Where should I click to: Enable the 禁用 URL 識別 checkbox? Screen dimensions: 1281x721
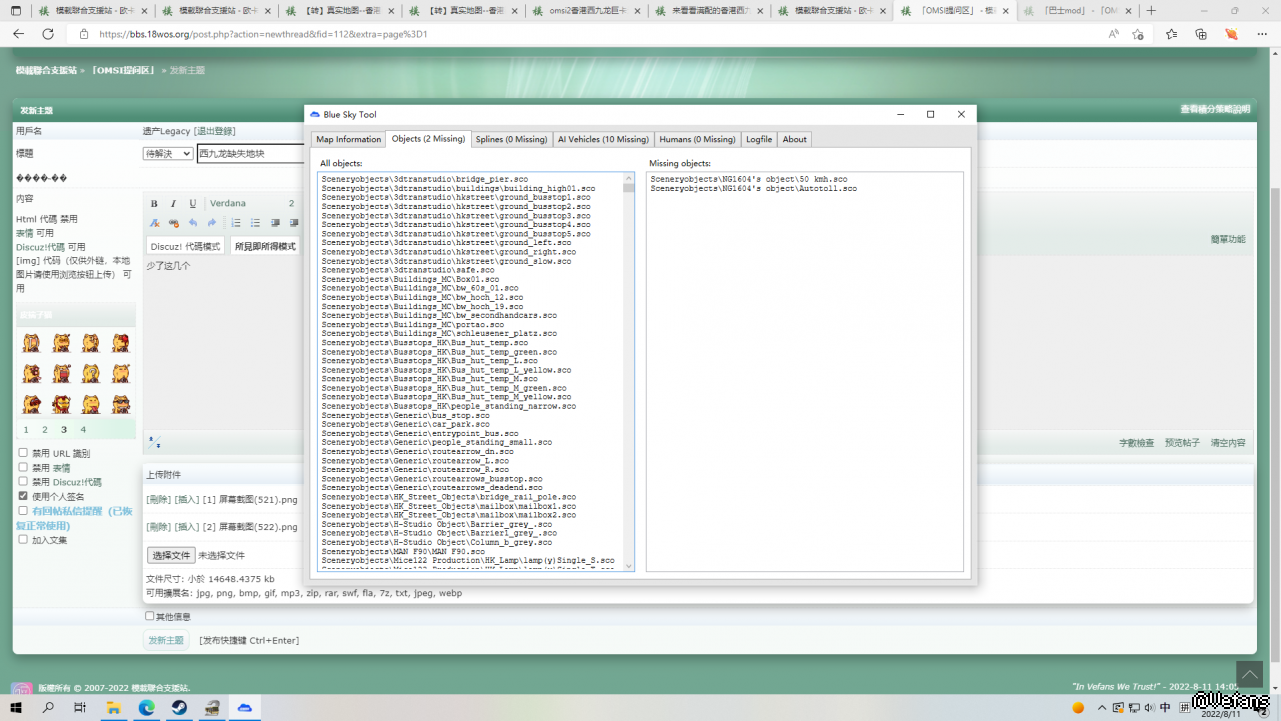click(x=23, y=453)
